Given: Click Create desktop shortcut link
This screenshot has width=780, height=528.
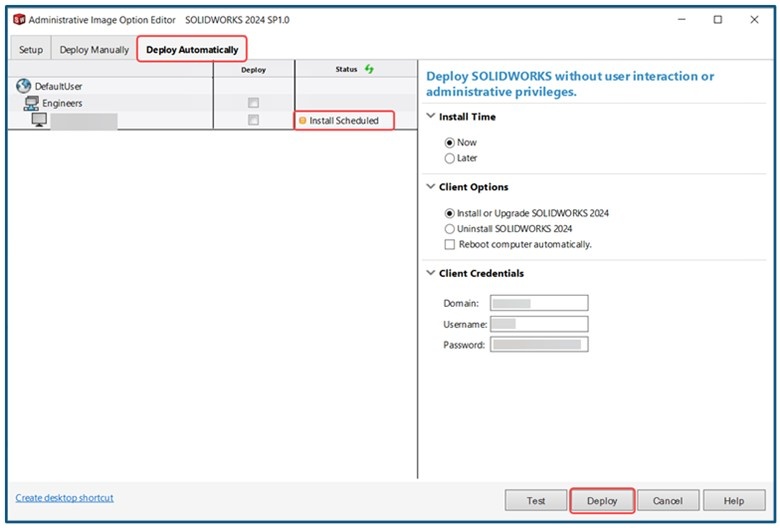Looking at the screenshot, I should tap(64, 498).
